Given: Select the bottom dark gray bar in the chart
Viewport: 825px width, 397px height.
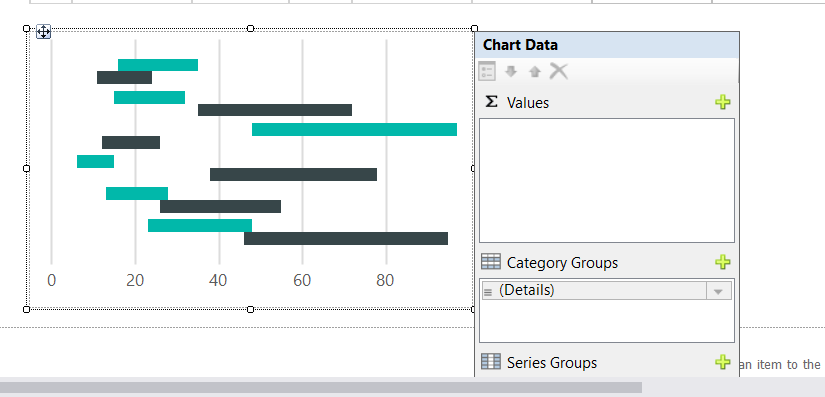Looking at the screenshot, I should click(x=346, y=238).
